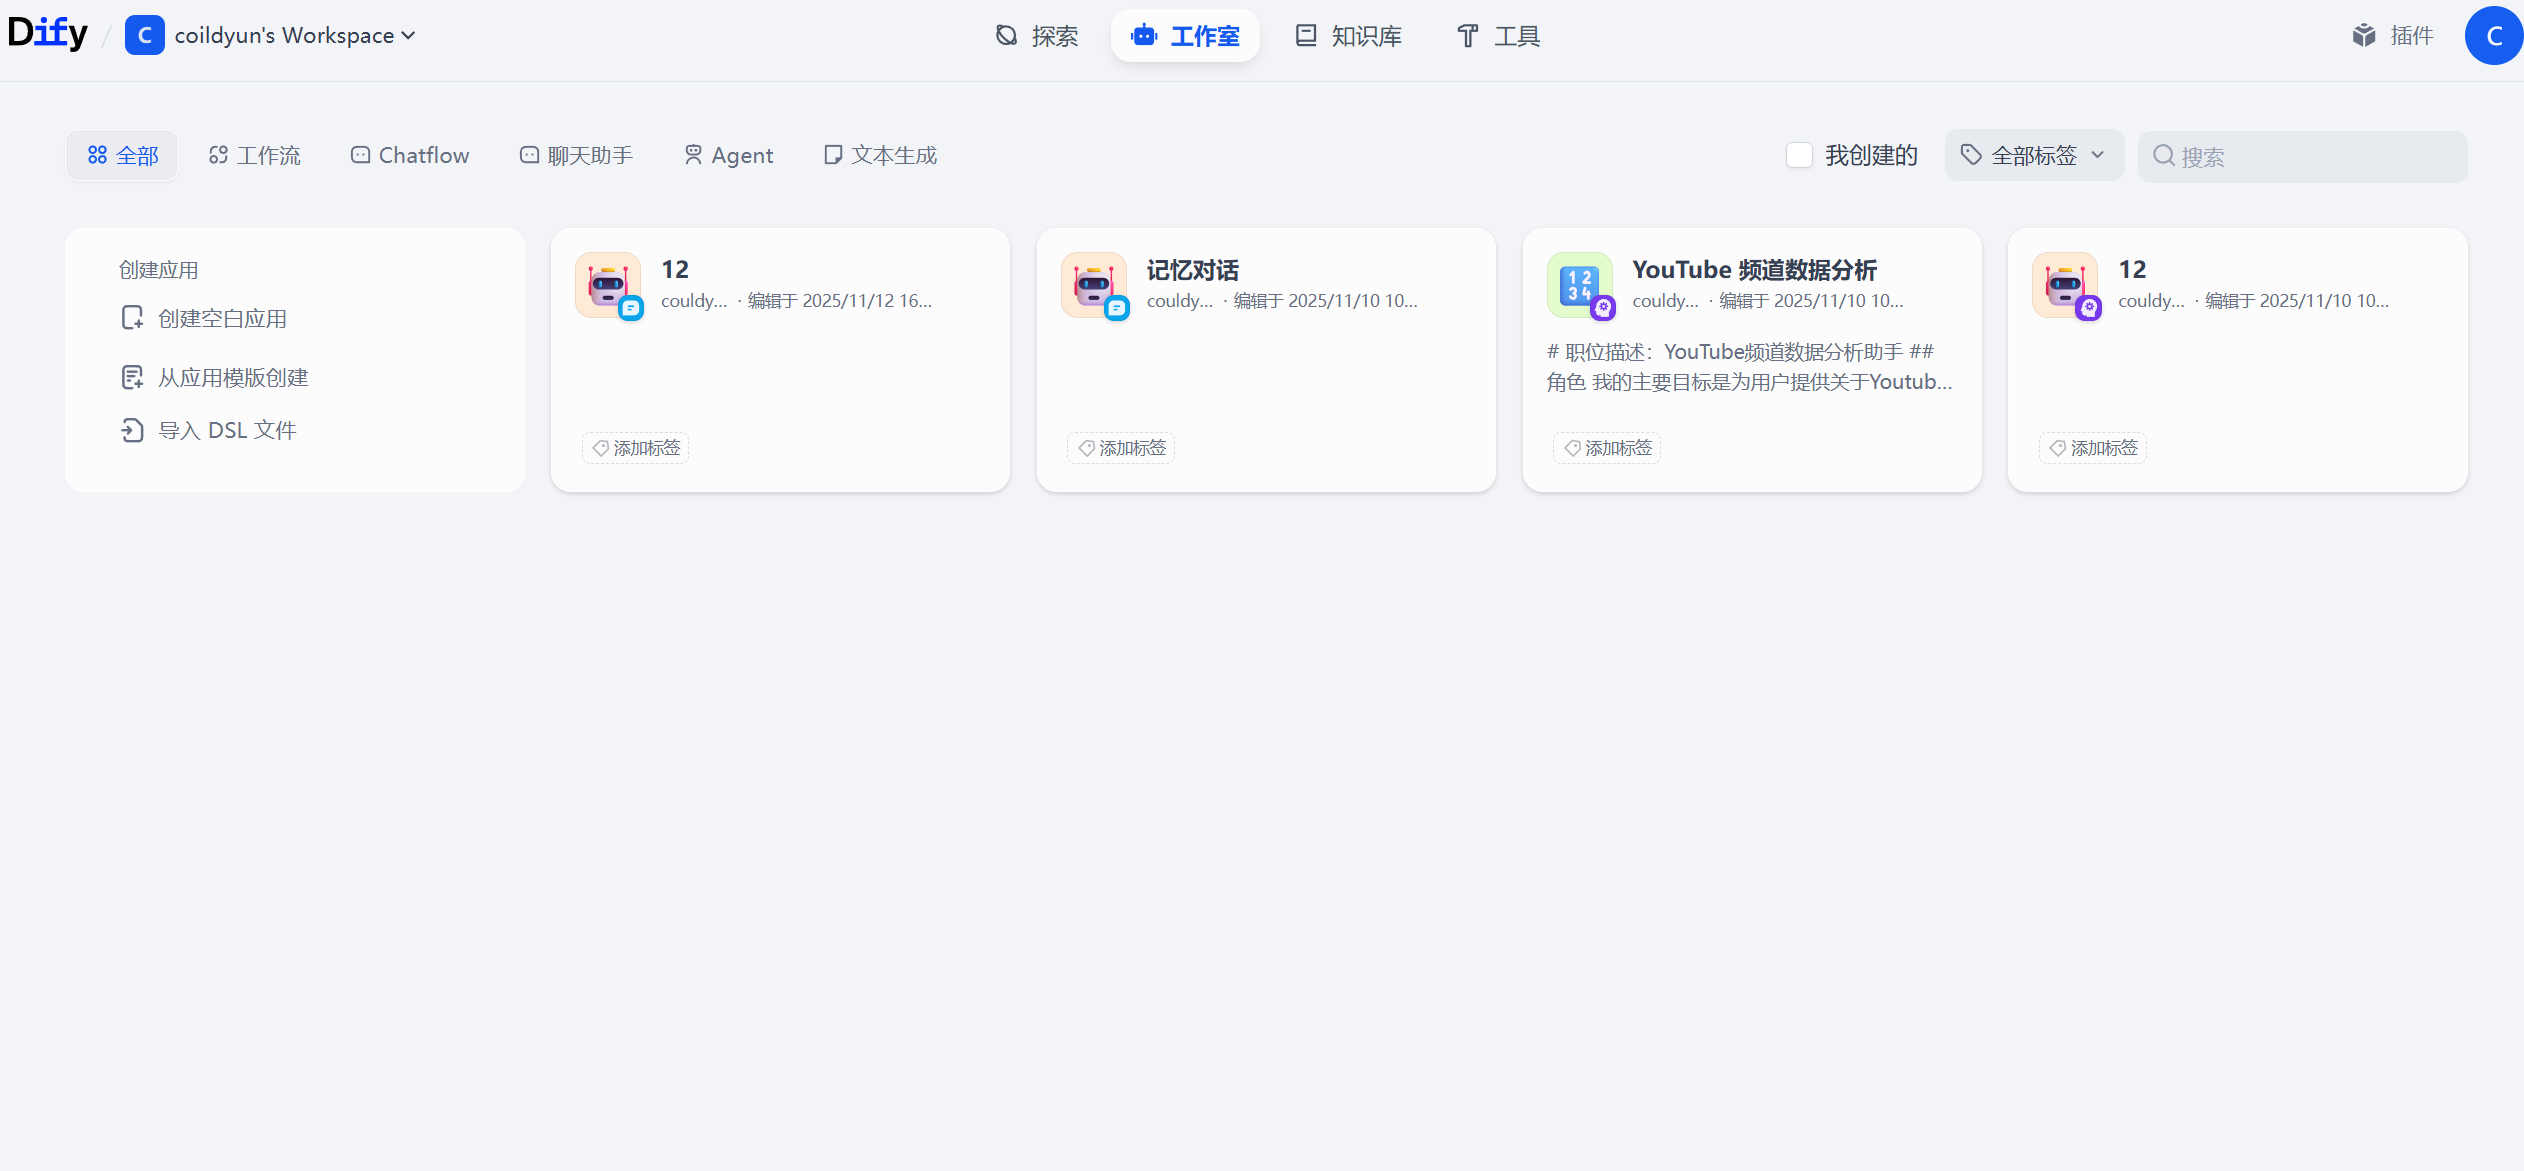This screenshot has width=2524, height=1171.
Task: Click the Agent filter icon
Action: (693, 155)
